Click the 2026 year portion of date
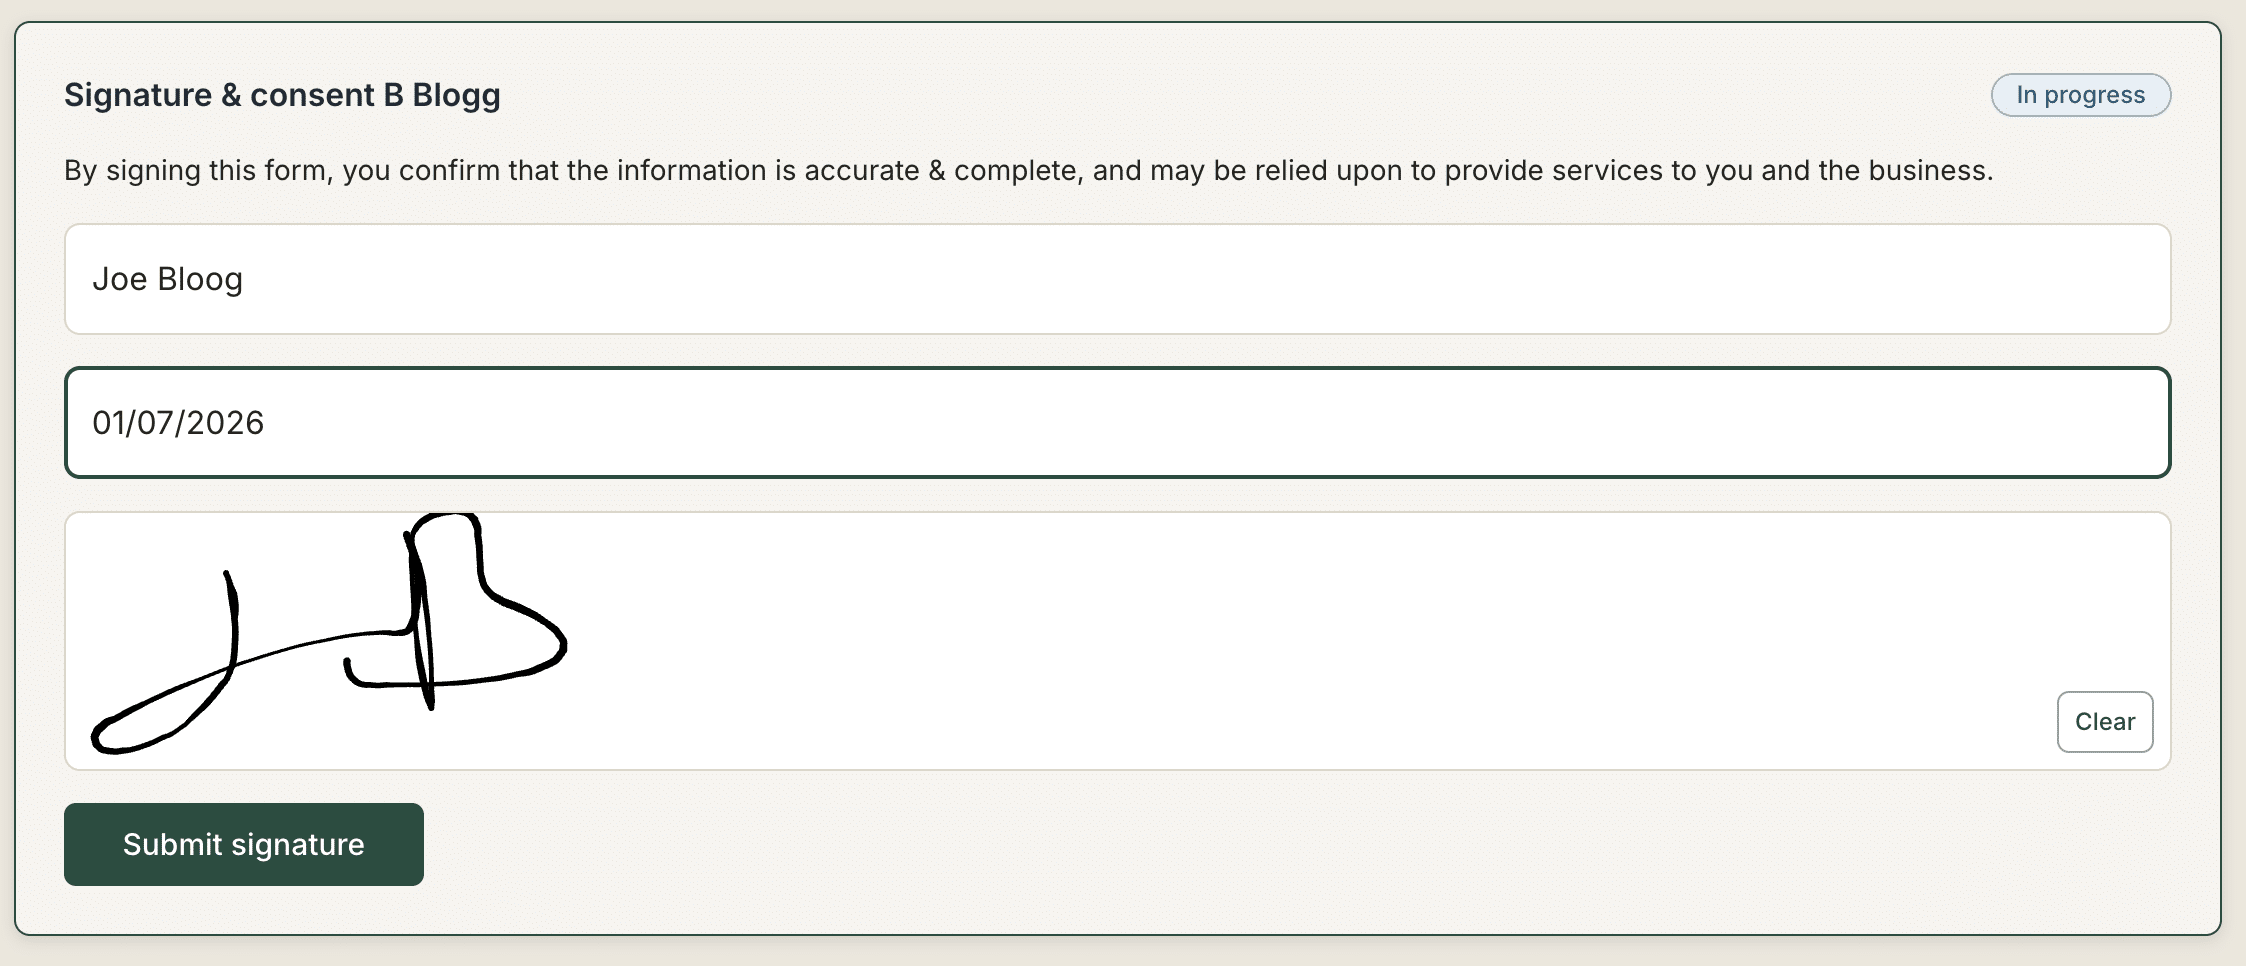This screenshot has width=2246, height=966. coord(225,423)
